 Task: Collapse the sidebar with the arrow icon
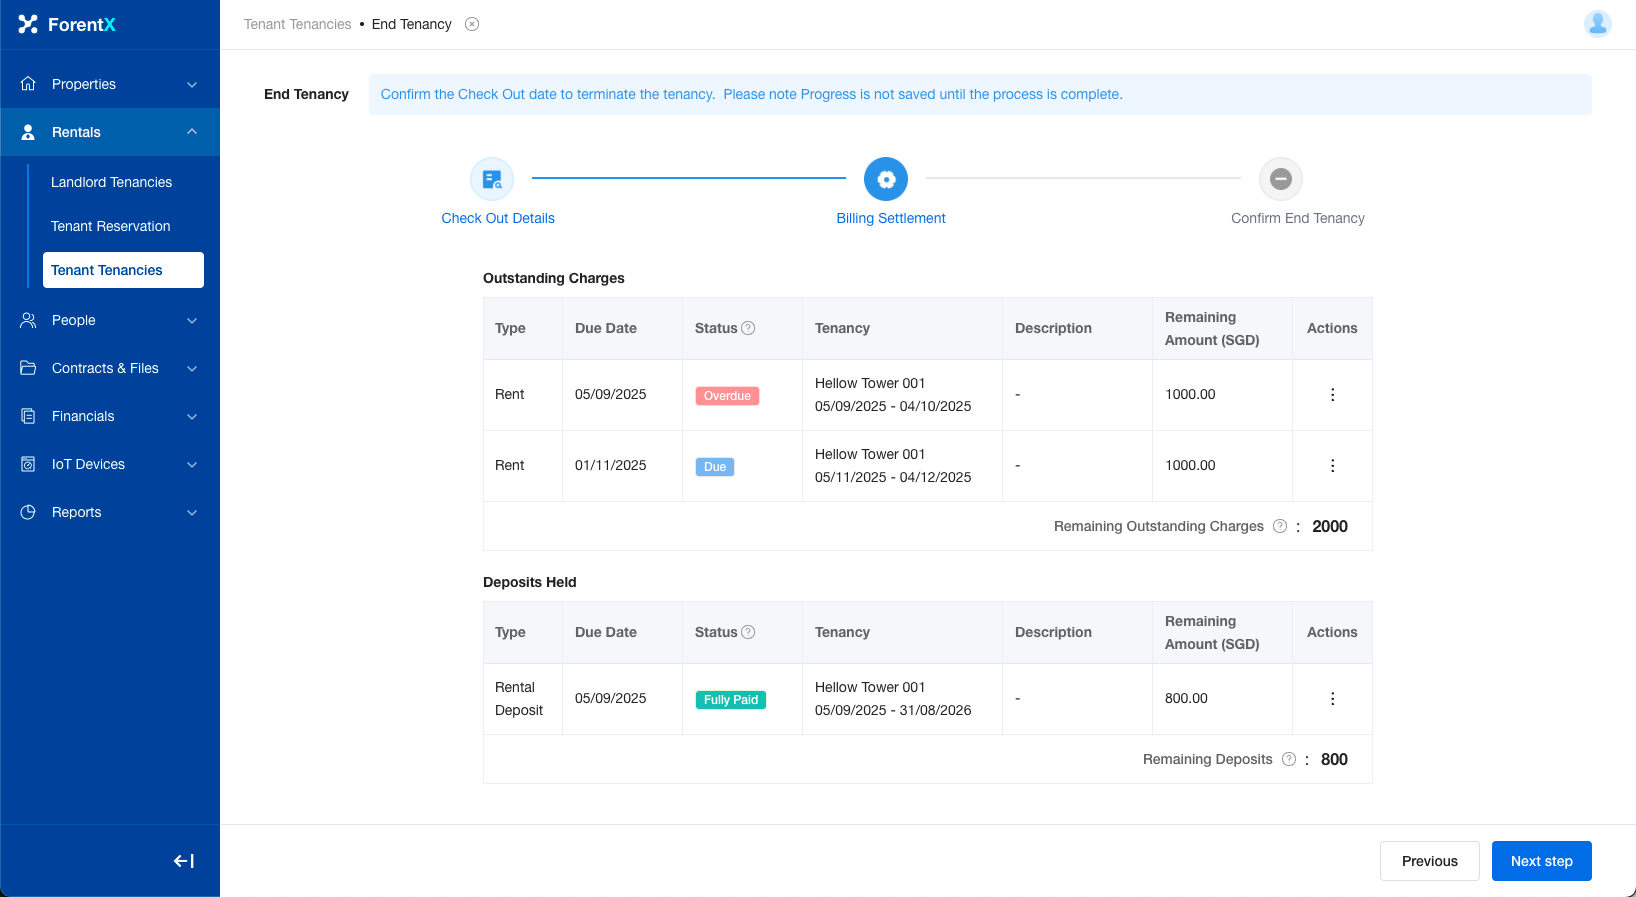[x=184, y=861]
